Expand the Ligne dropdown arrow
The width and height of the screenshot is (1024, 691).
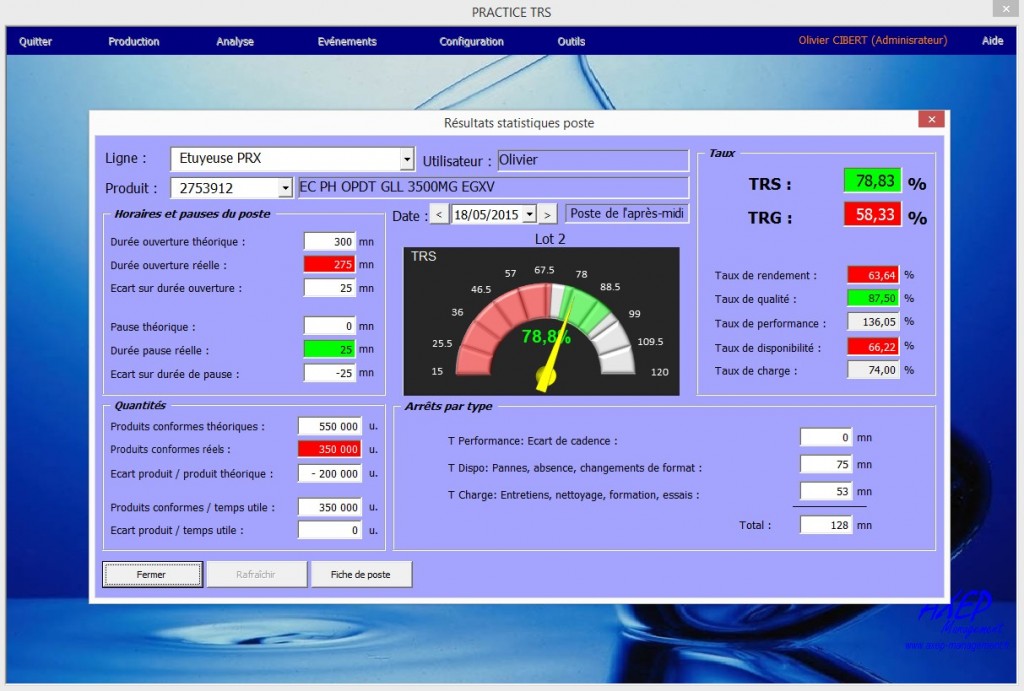[x=407, y=159]
